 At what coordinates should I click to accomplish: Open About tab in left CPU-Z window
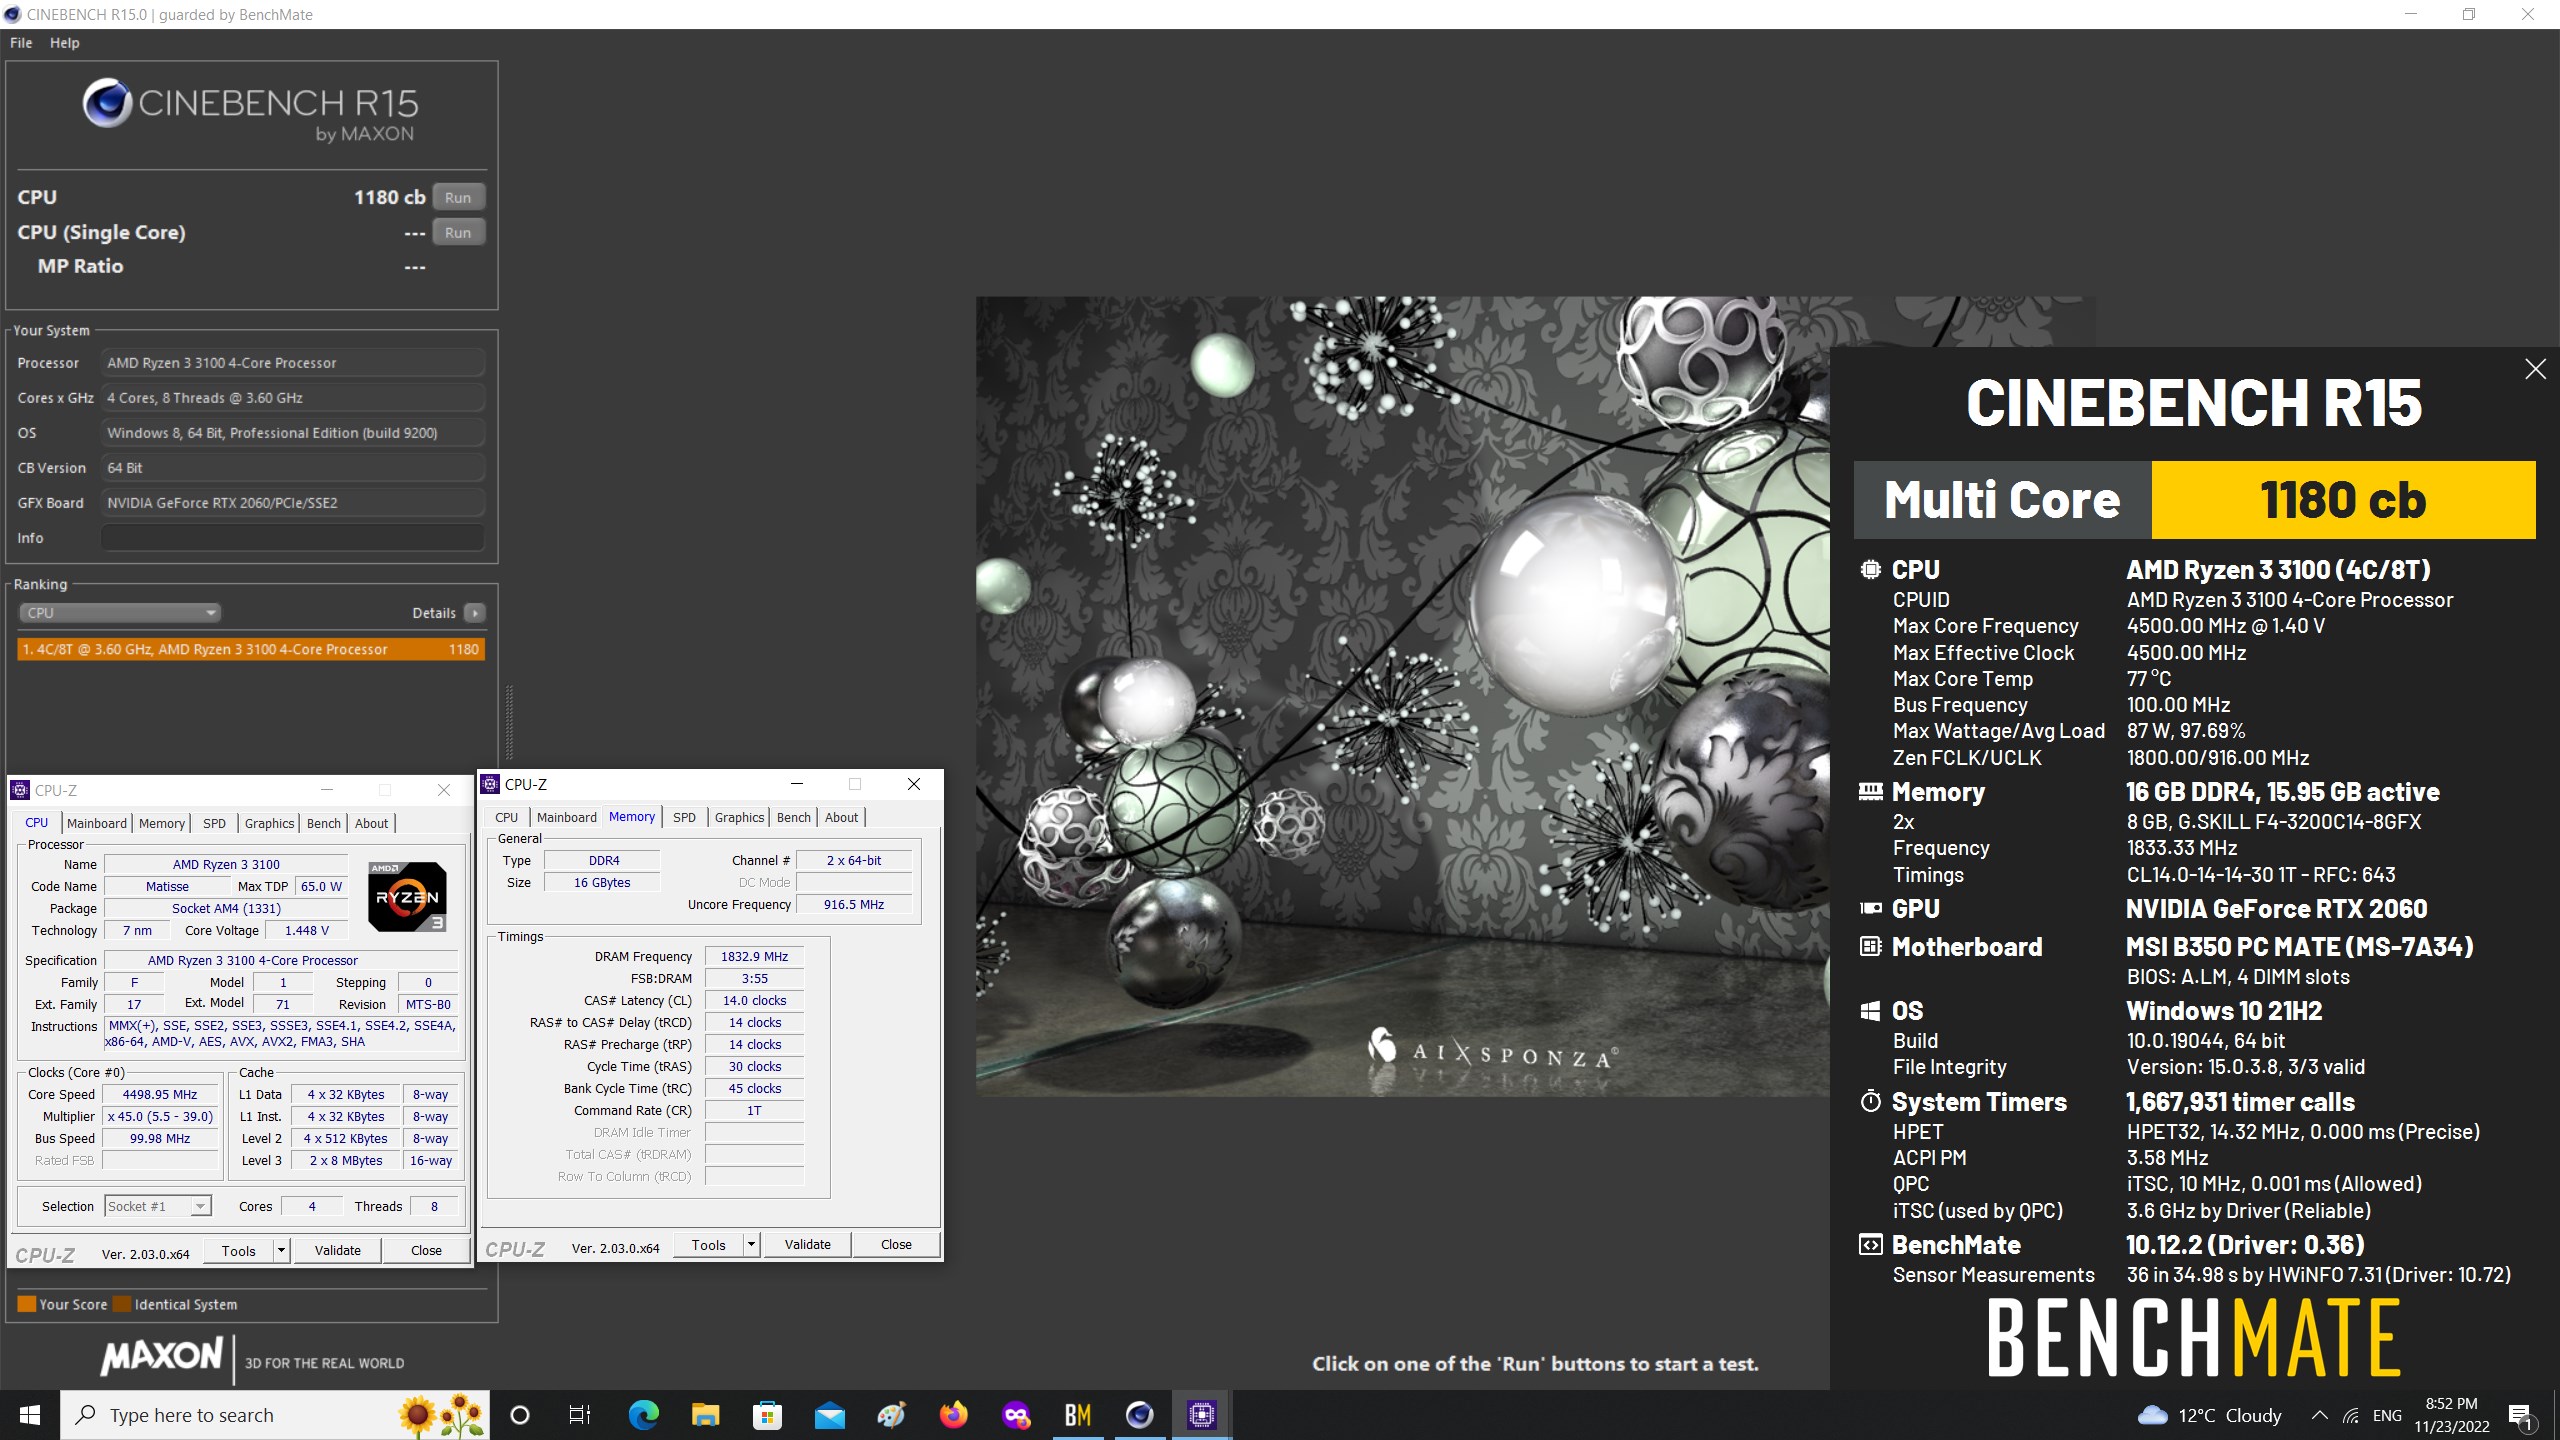pos(371,823)
